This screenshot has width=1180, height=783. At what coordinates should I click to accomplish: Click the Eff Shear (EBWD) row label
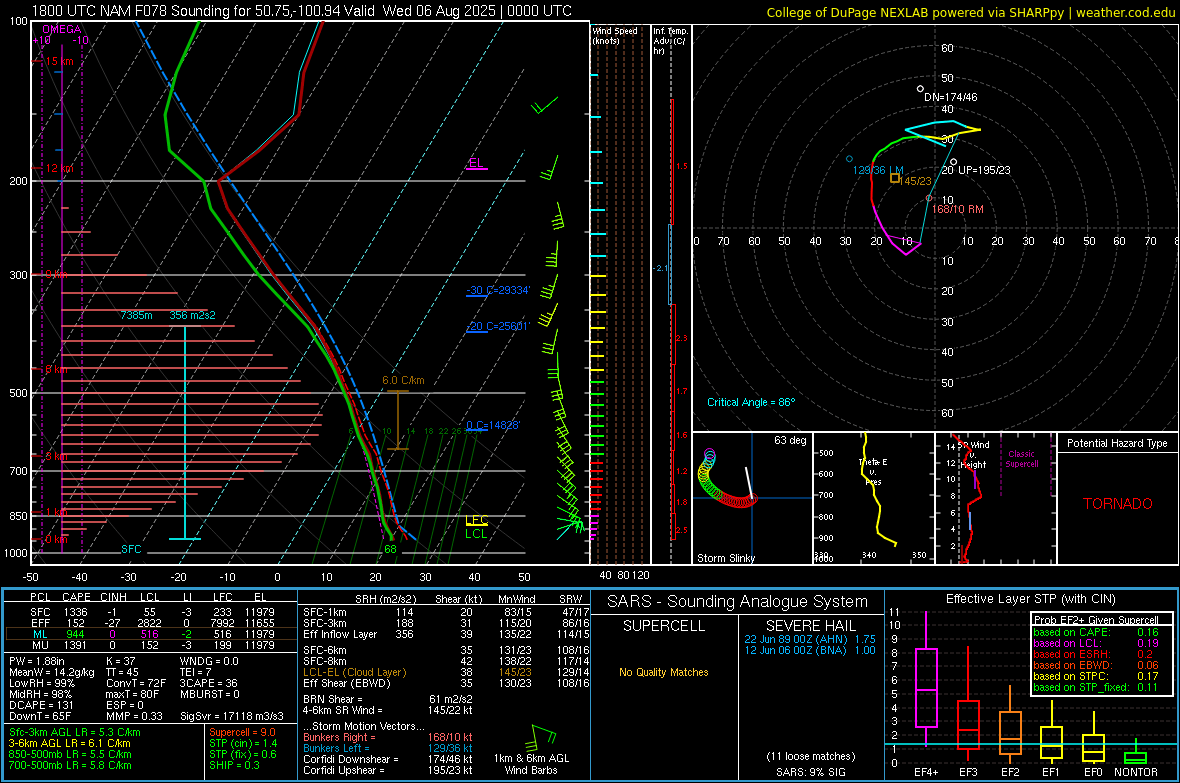click(x=347, y=683)
